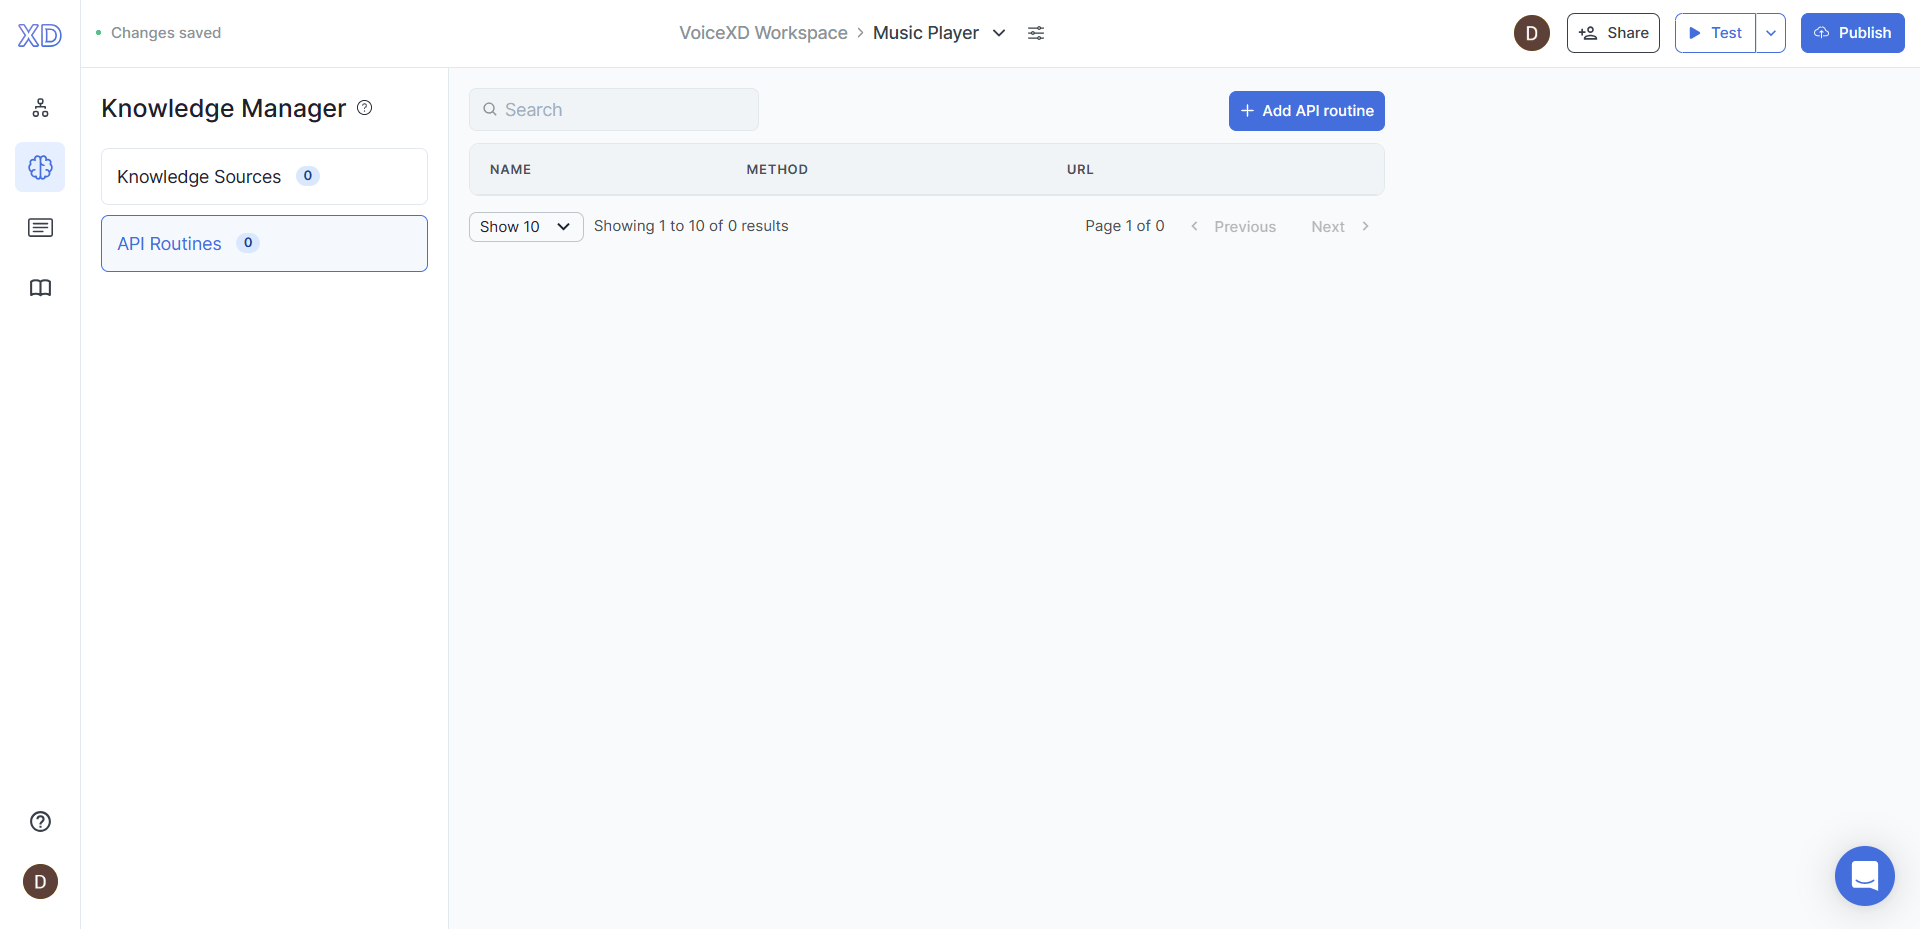Click the user avatar in the top bar
This screenshot has height=929, width=1920.
[1532, 33]
